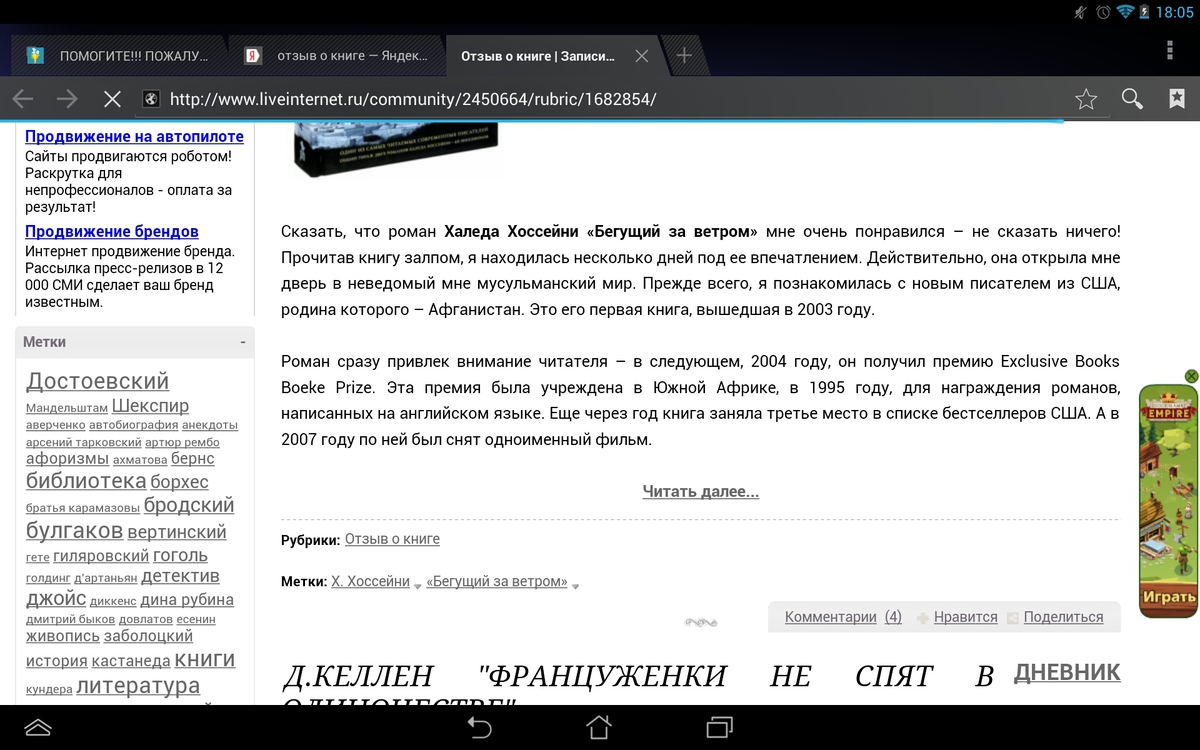Switch to the 'ПОМОГИТЕ!!! ПОЖАЛУ...' tab
The width and height of the screenshot is (1200, 750).
pos(120,56)
